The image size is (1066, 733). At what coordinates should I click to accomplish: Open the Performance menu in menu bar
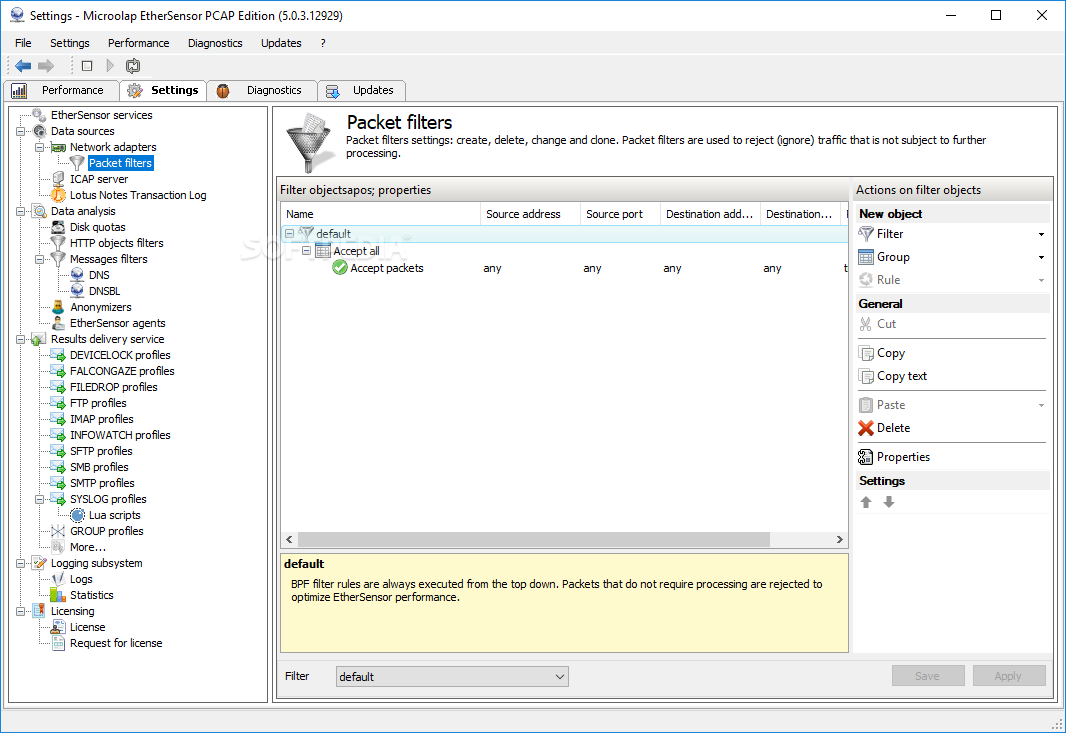(139, 43)
